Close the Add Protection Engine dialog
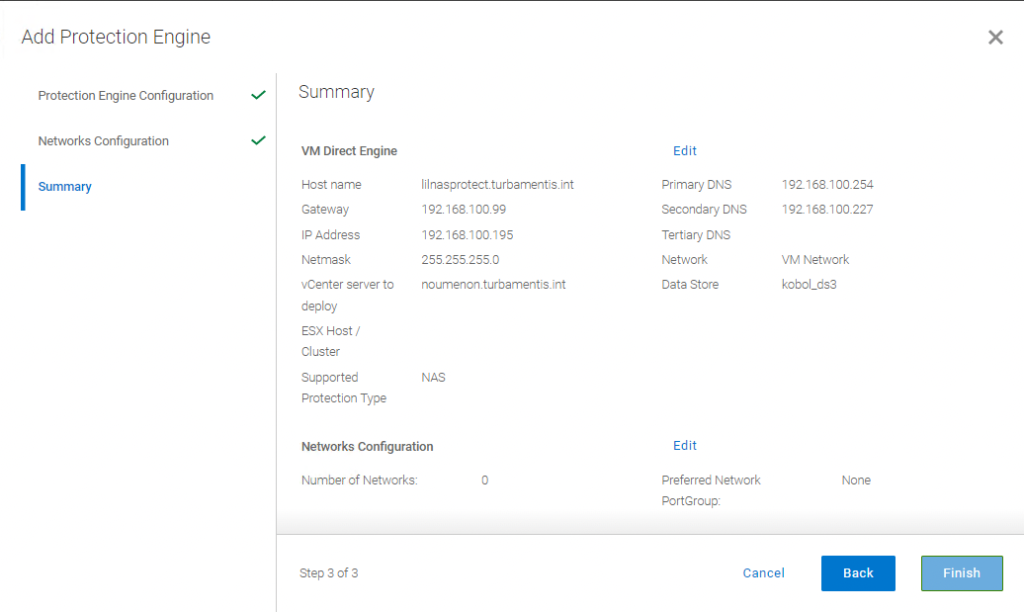 995,37
